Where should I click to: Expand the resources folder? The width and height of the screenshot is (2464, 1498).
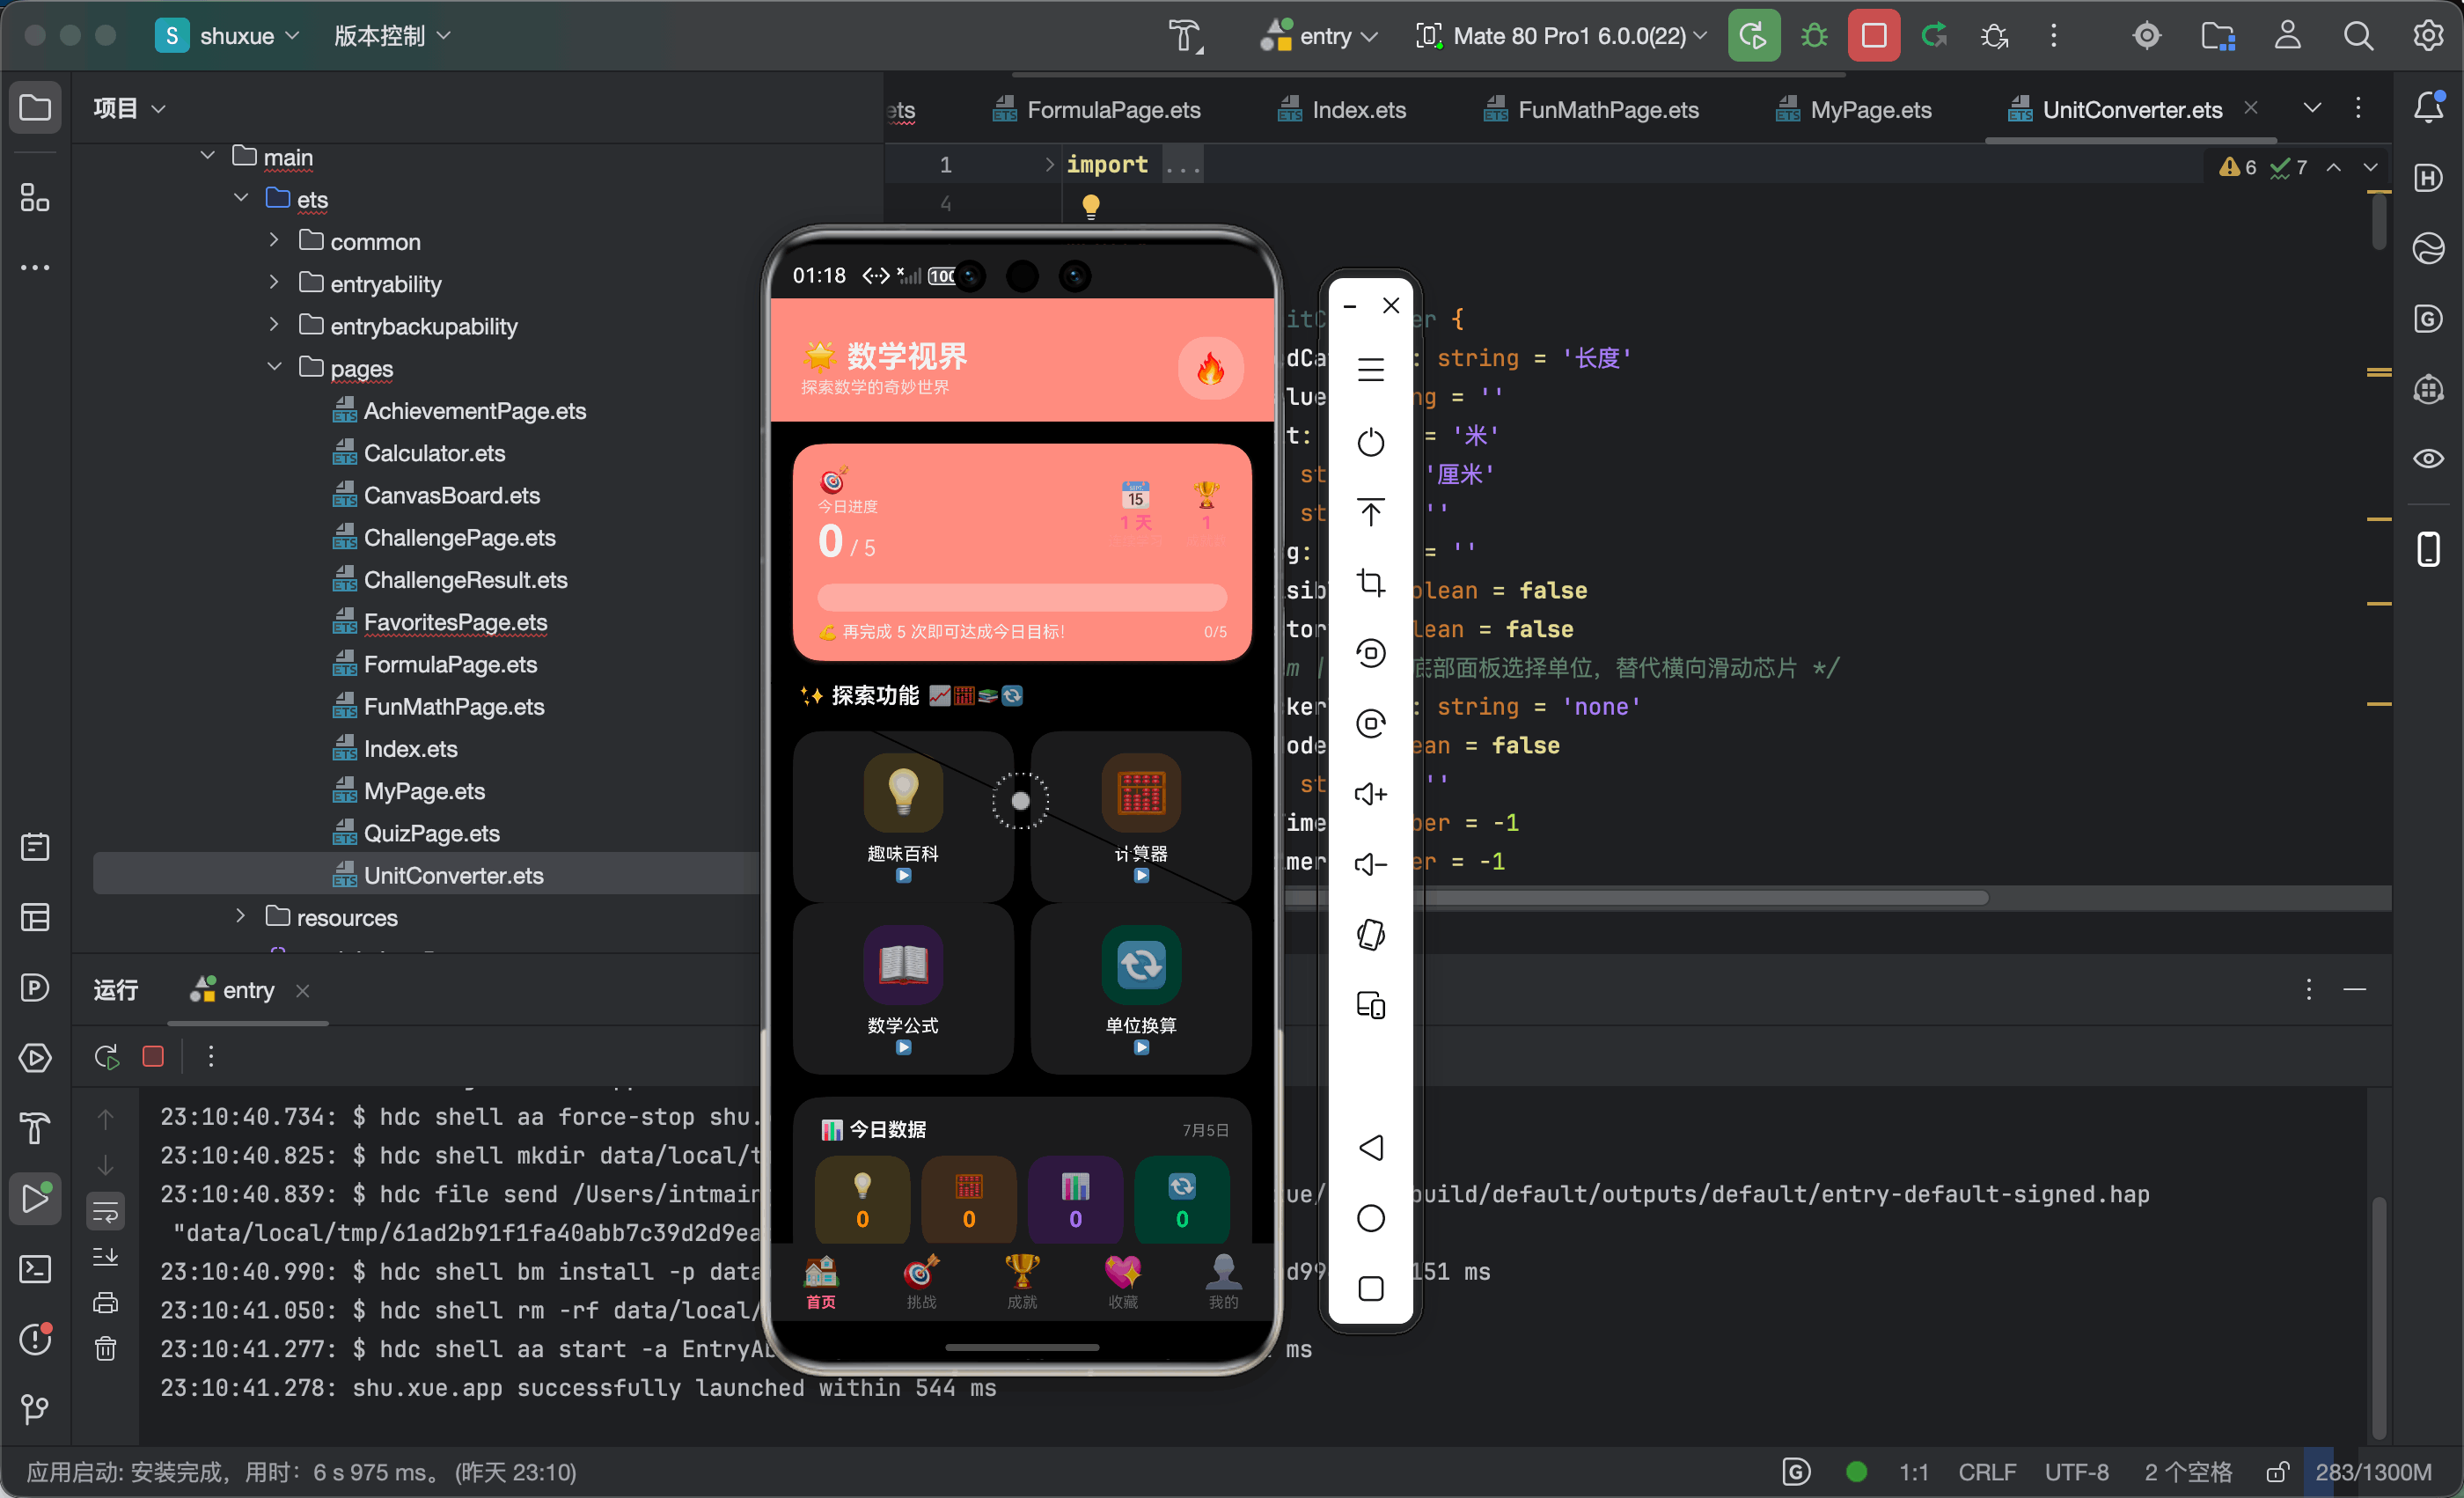pyautogui.click(x=240, y=916)
